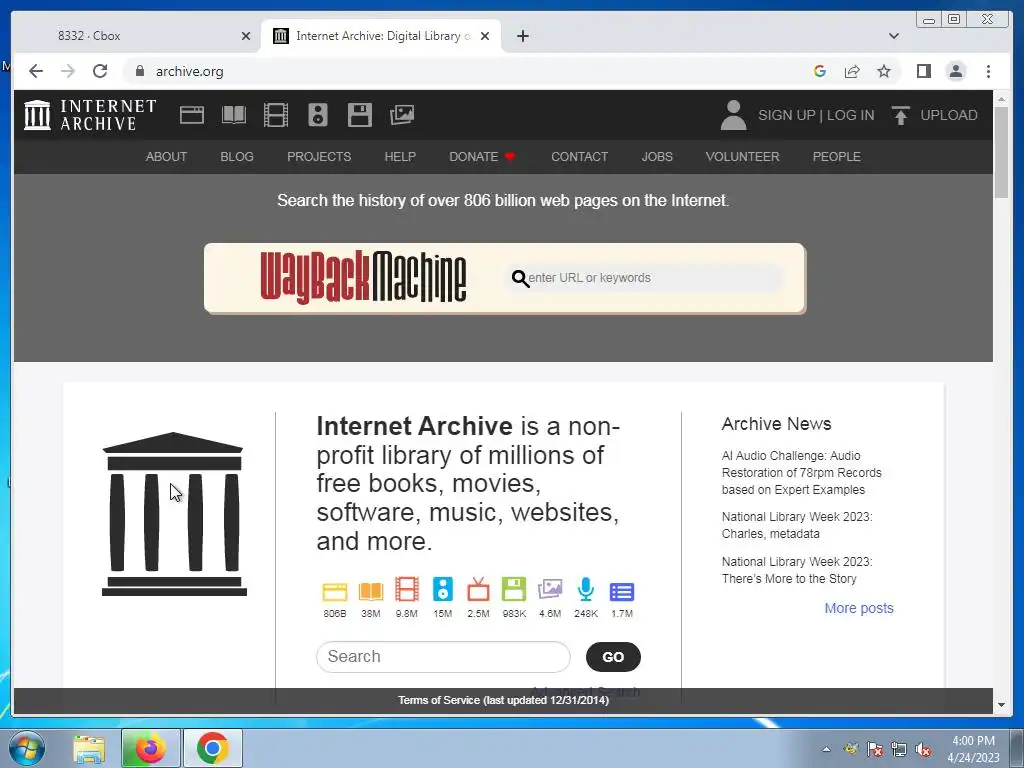Viewport: 1024px width, 768px height.
Task: Click the yellow Web pages icon labeled 806B
Action: pos(335,590)
